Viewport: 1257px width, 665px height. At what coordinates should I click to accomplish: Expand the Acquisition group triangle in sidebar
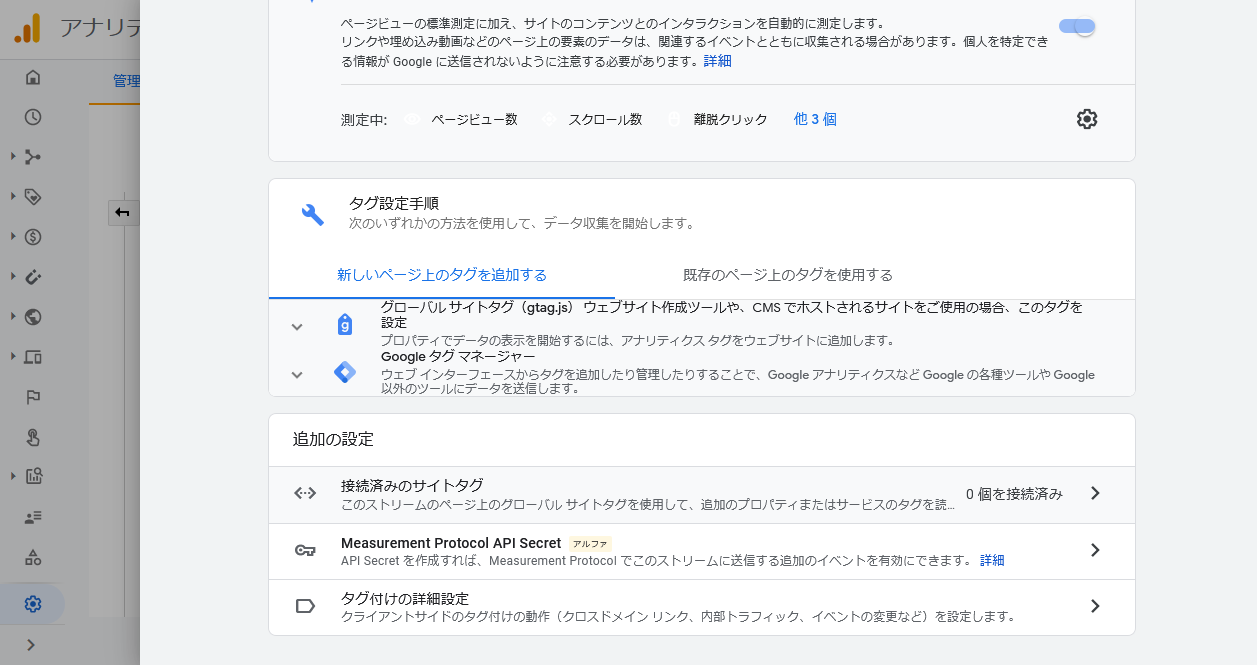(12, 156)
